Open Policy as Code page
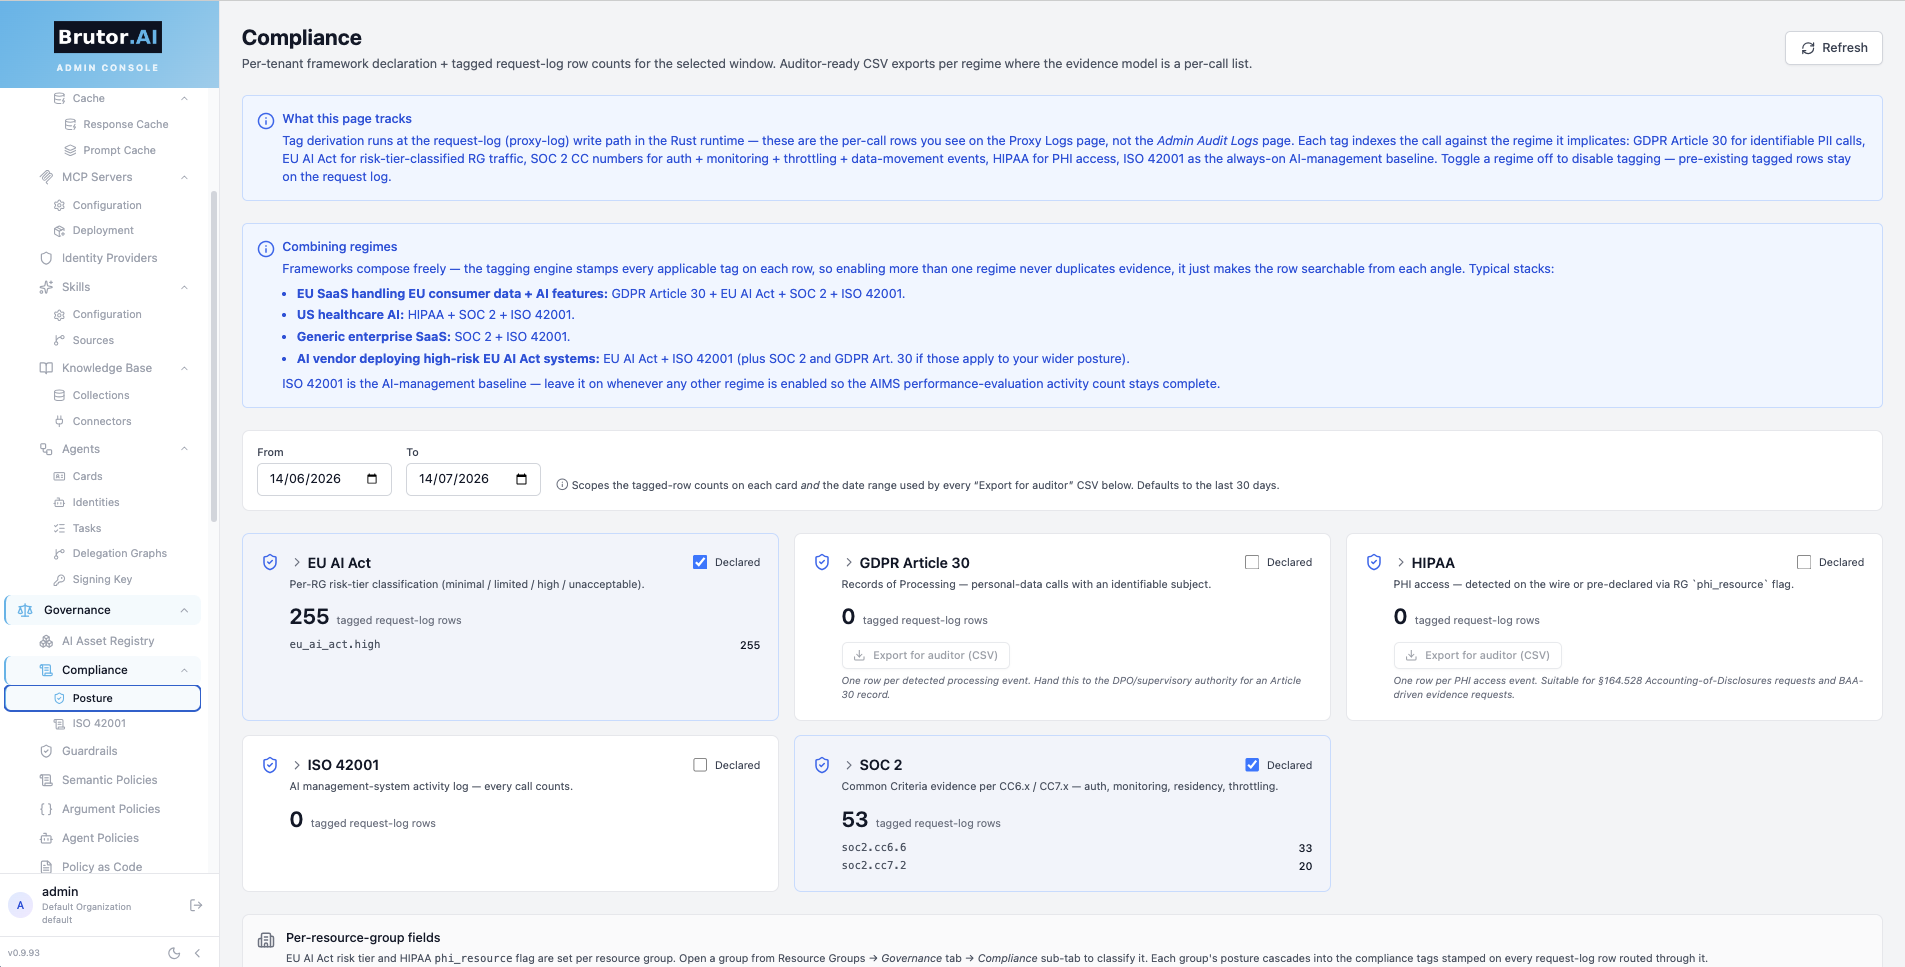 coord(103,866)
